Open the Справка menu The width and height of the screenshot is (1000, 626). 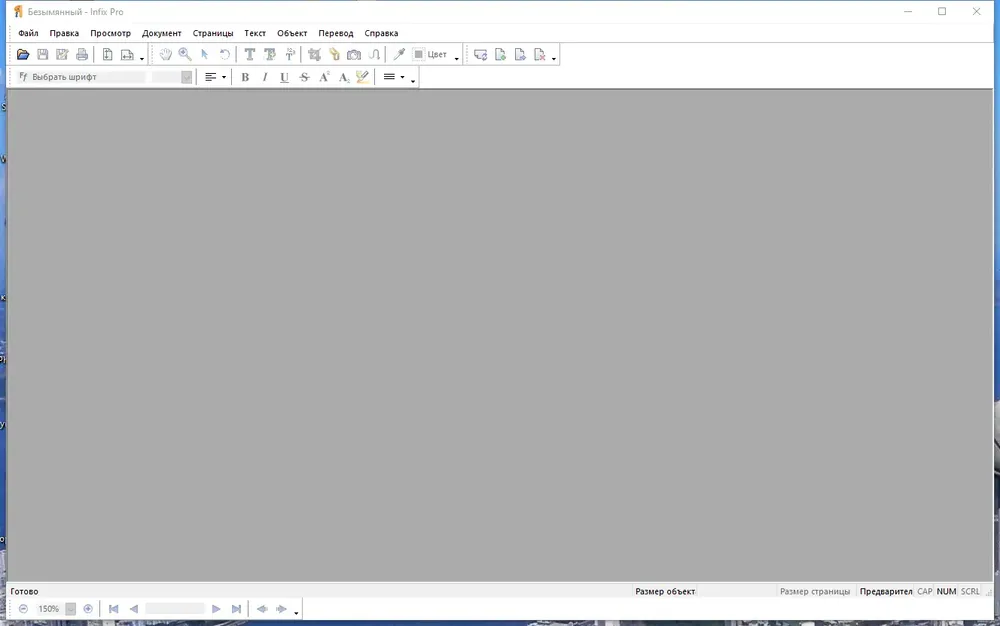pyautogui.click(x=381, y=33)
